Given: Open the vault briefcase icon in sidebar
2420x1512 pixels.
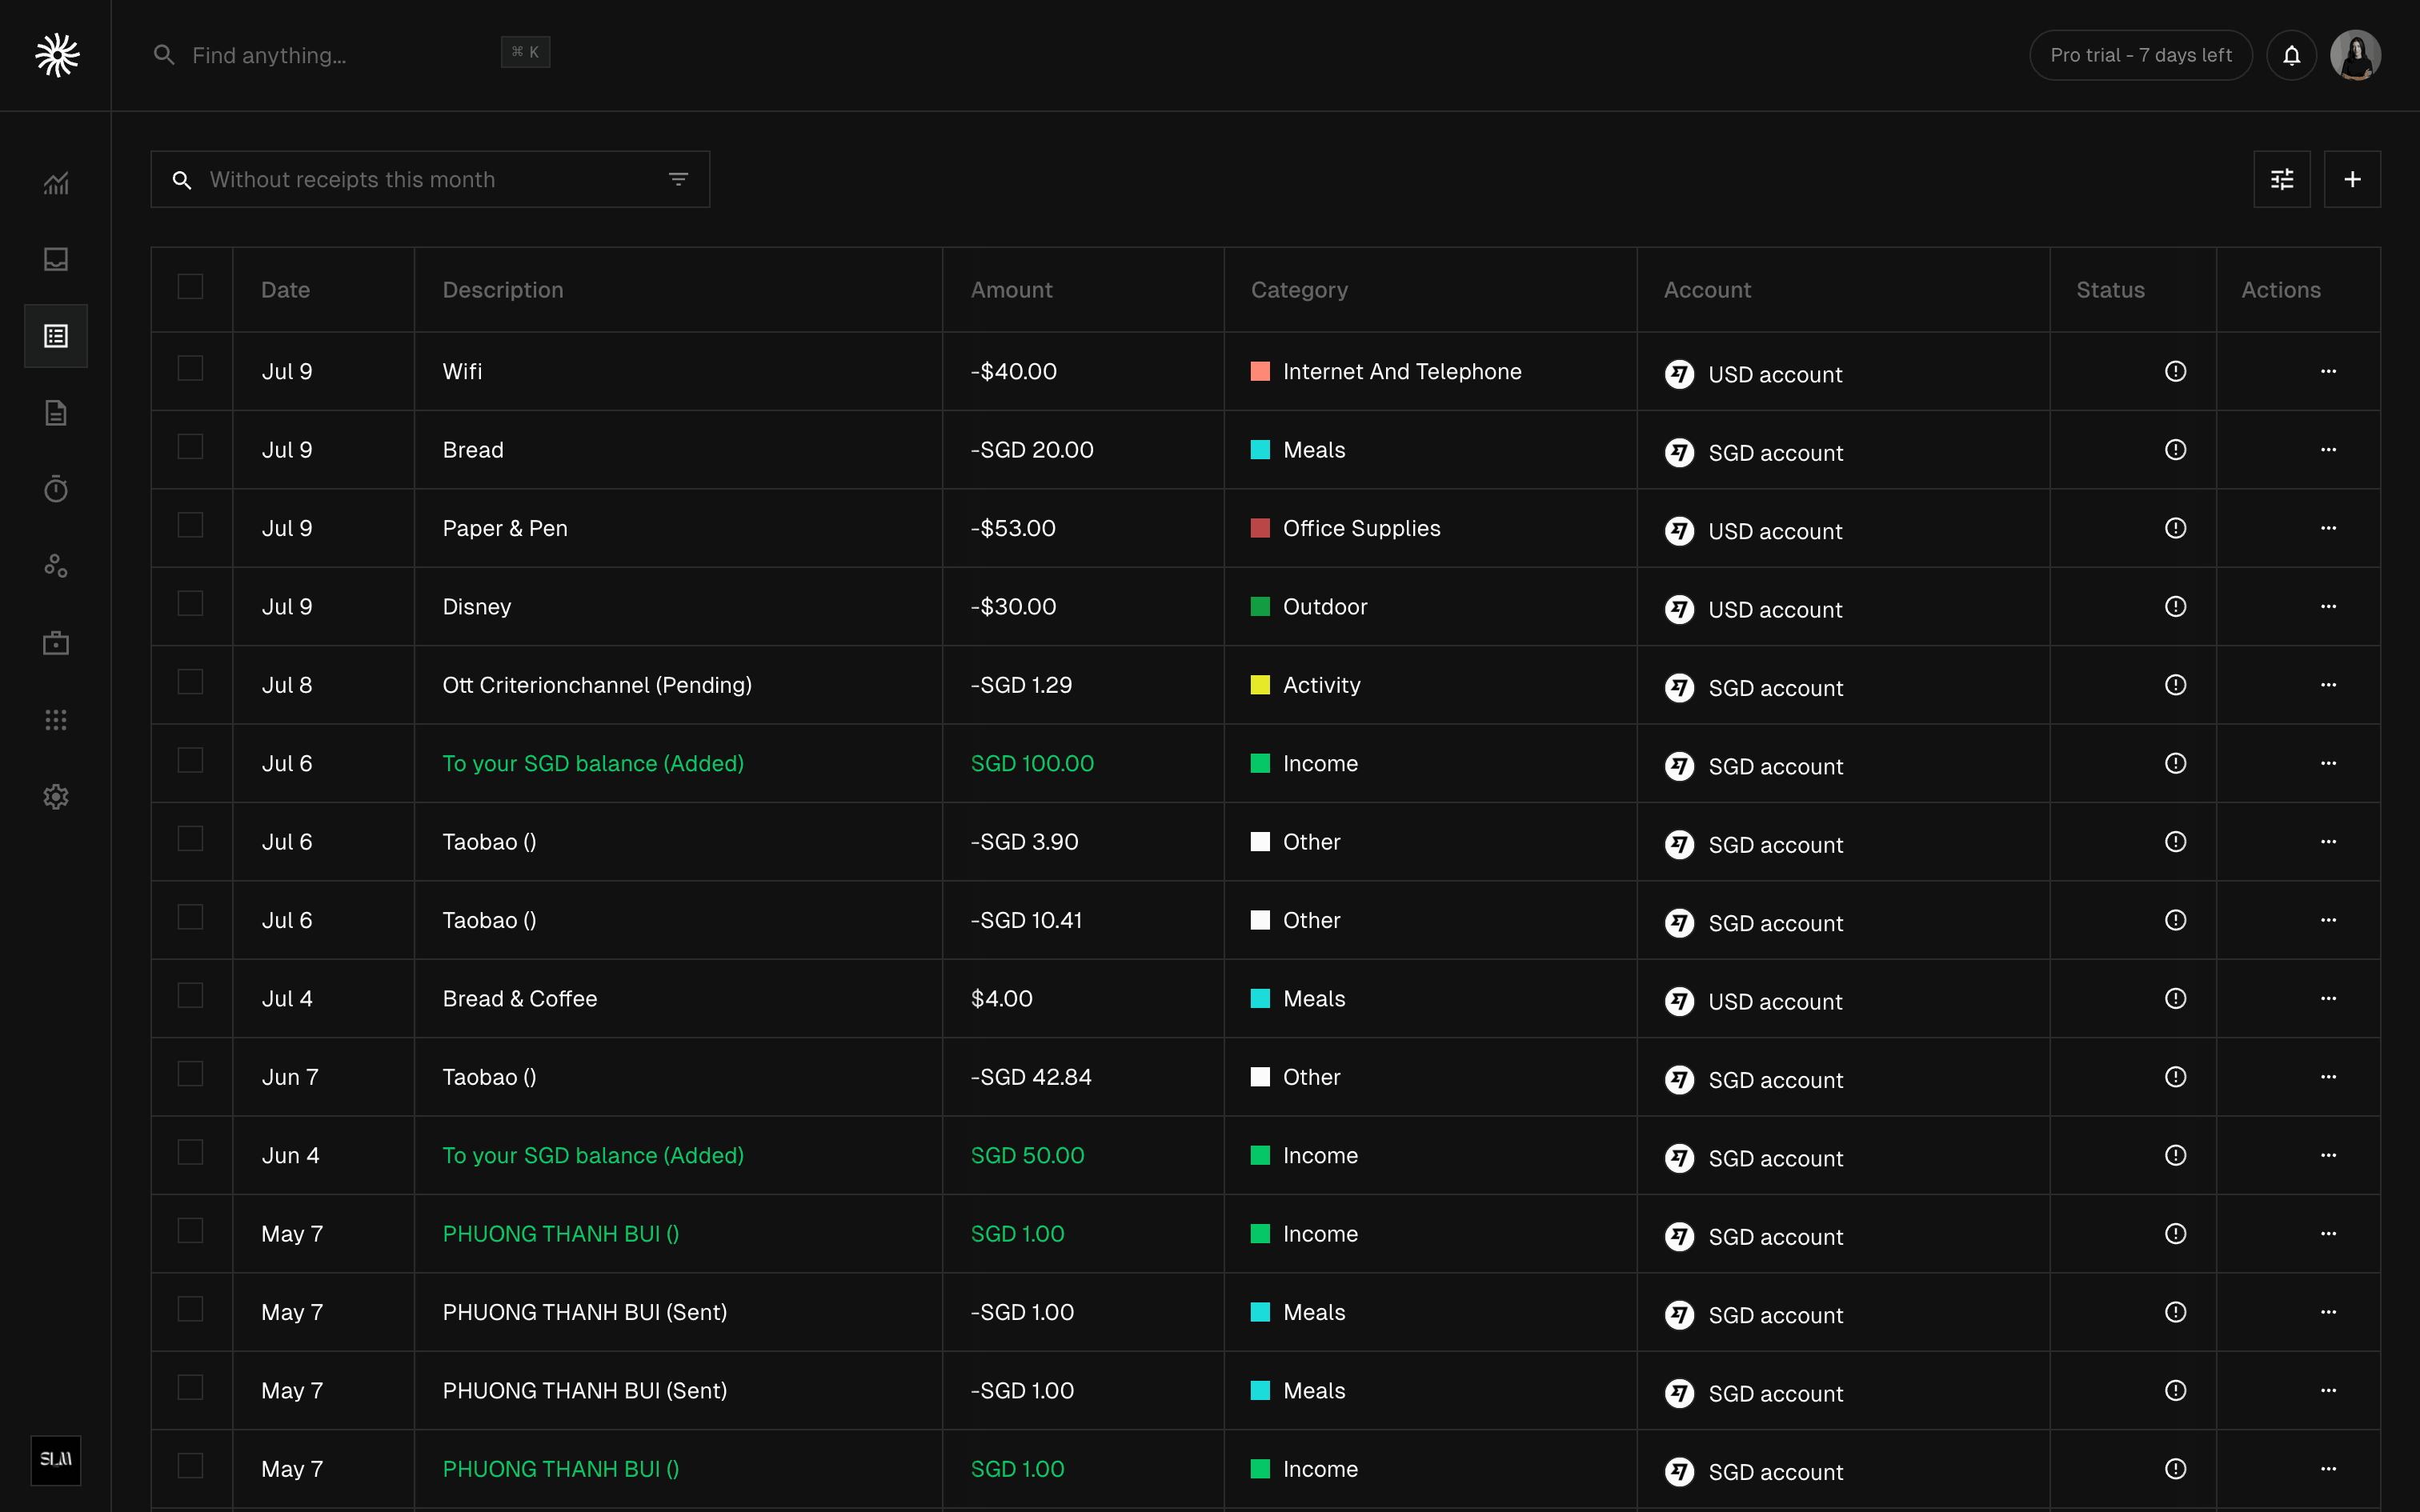Looking at the screenshot, I should 56,643.
